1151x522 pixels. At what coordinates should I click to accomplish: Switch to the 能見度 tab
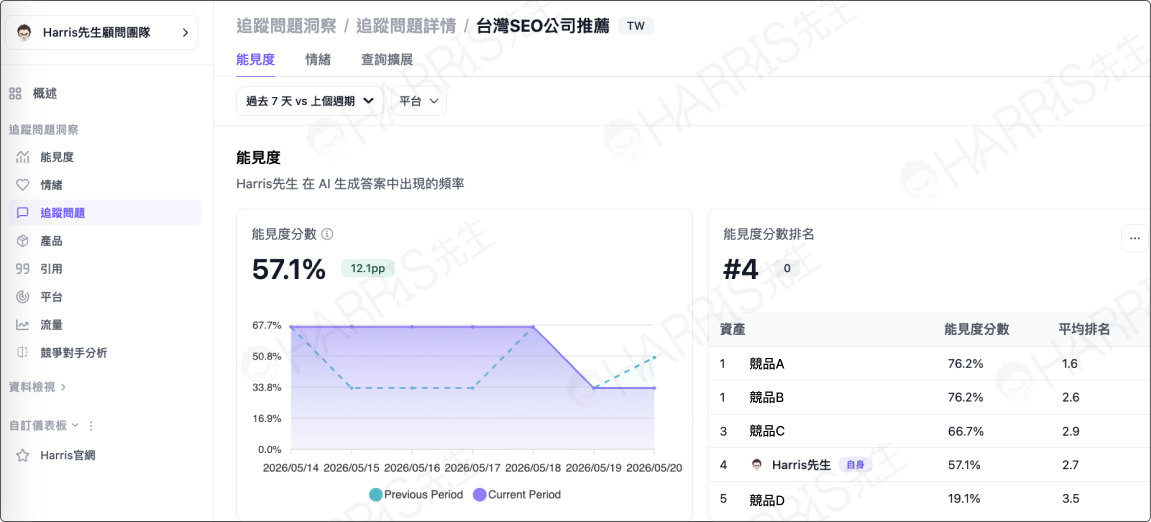coord(255,59)
